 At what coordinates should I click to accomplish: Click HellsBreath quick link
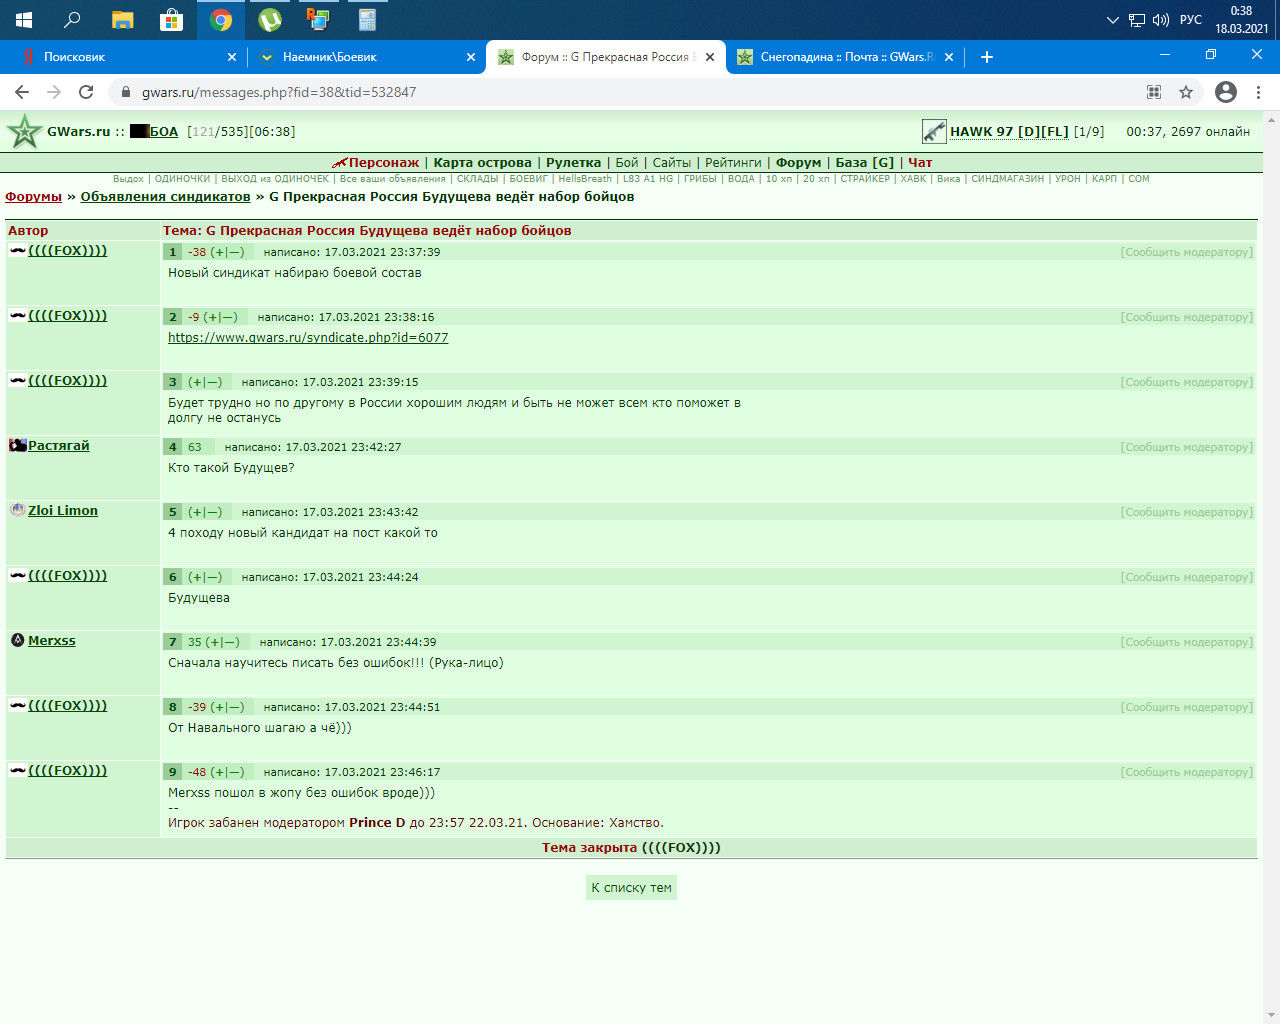click(x=585, y=179)
